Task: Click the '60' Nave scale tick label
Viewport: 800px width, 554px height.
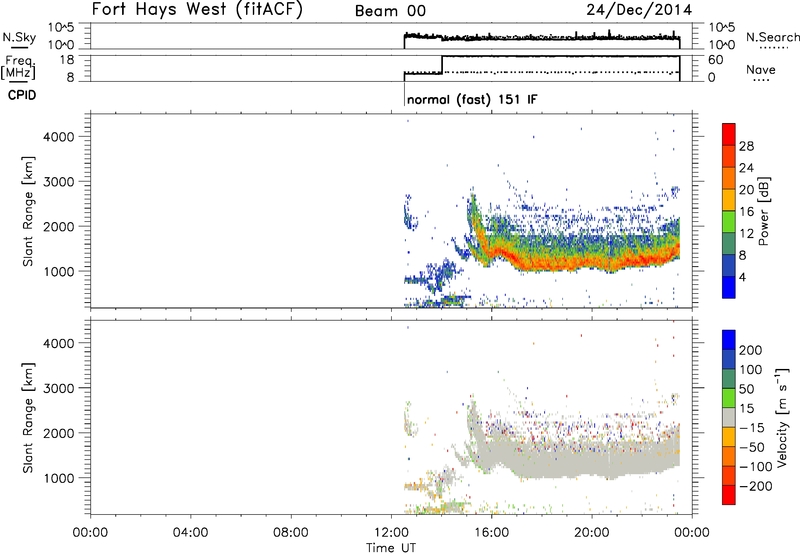Action: 715,60
